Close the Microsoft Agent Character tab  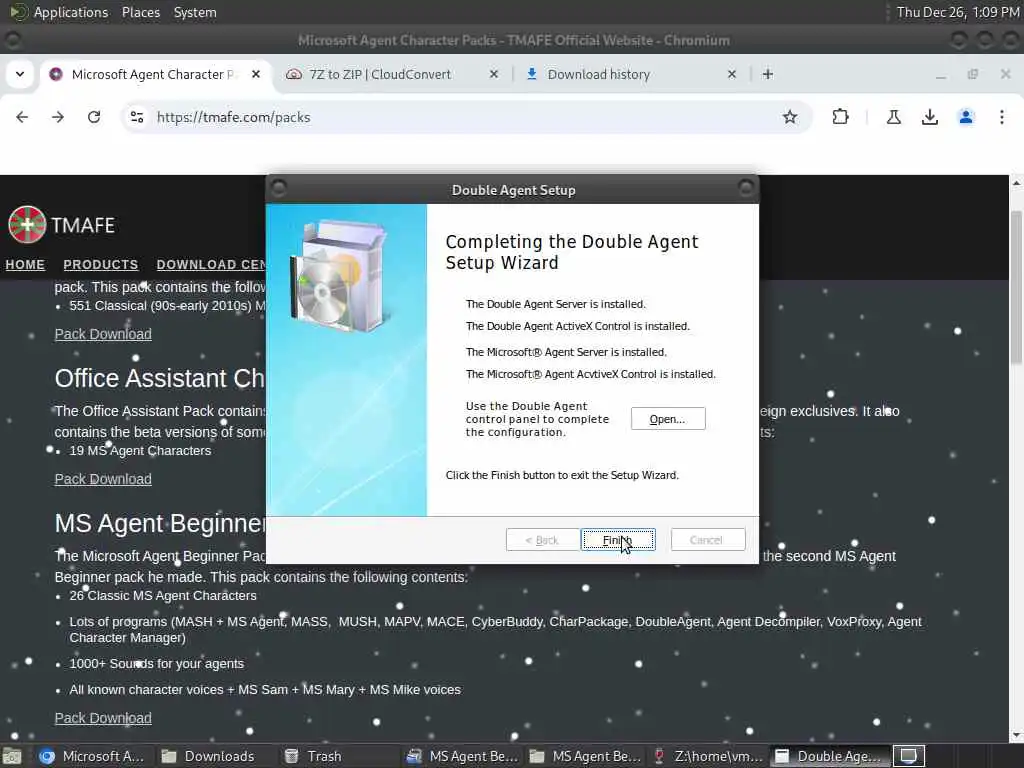pyautogui.click(x=256, y=74)
